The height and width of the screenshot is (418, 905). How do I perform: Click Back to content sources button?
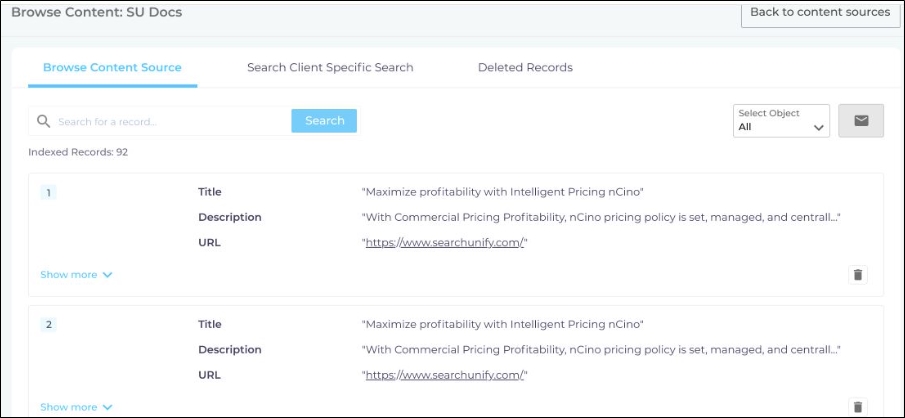coord(819,13)
